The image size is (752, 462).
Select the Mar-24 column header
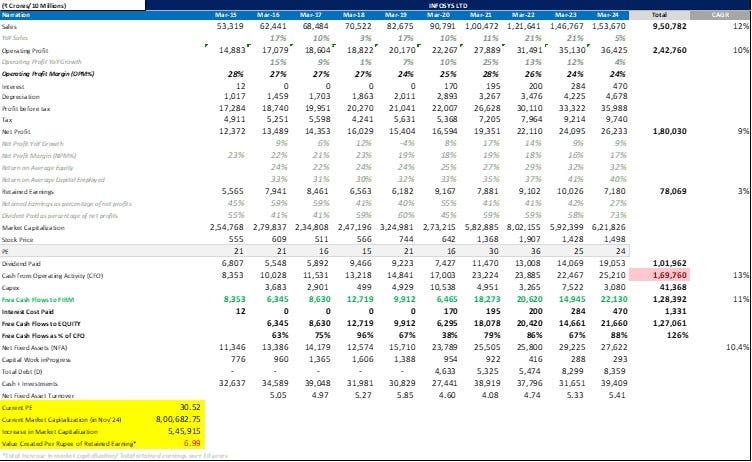coord(608,15)
